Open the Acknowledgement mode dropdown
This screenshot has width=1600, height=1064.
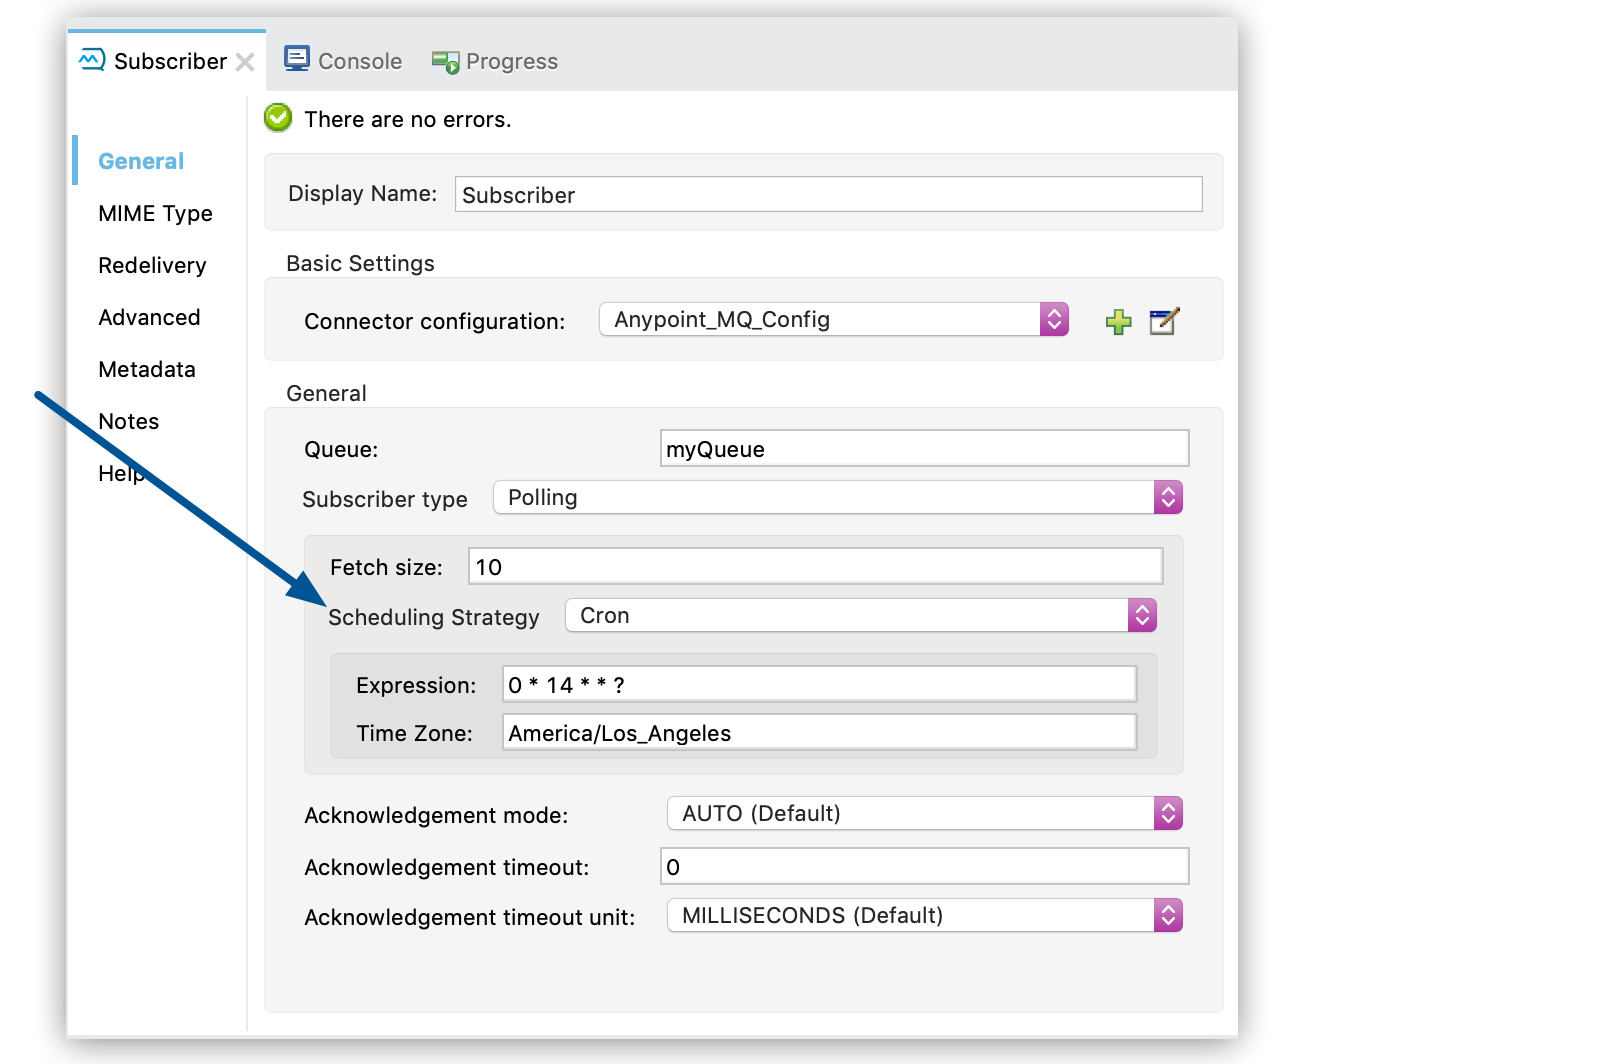1167,813
